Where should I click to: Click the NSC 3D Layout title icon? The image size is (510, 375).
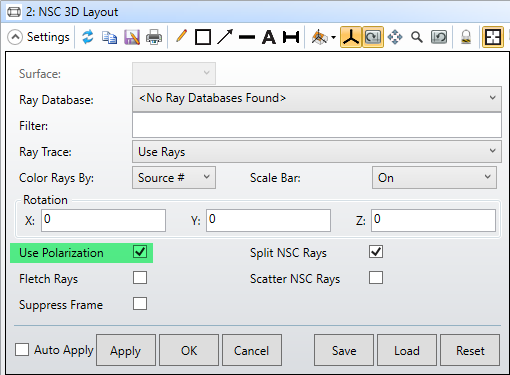coord(14,12)
